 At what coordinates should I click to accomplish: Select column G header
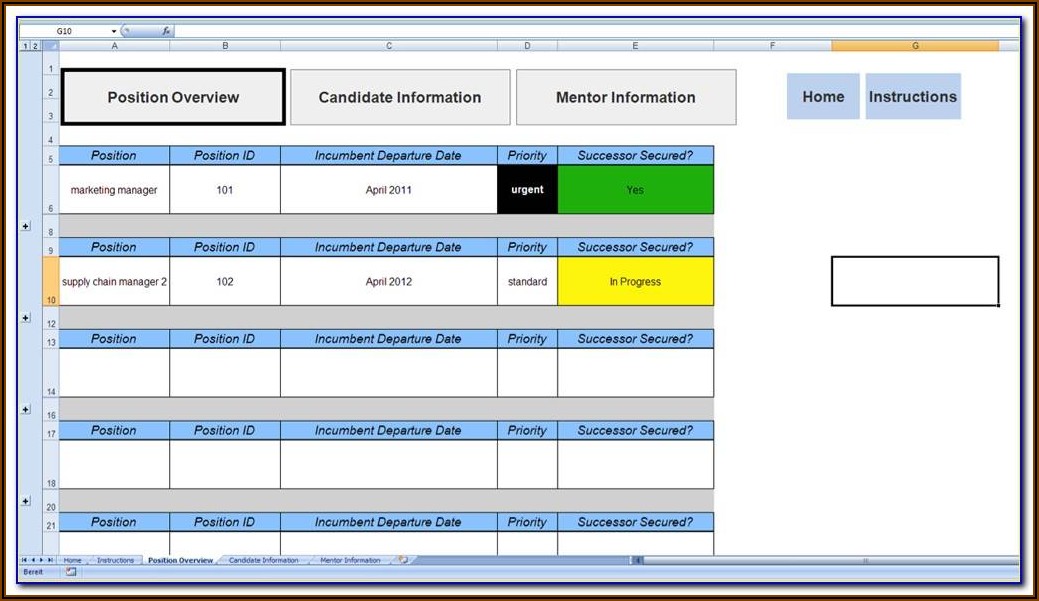point(914,46)
